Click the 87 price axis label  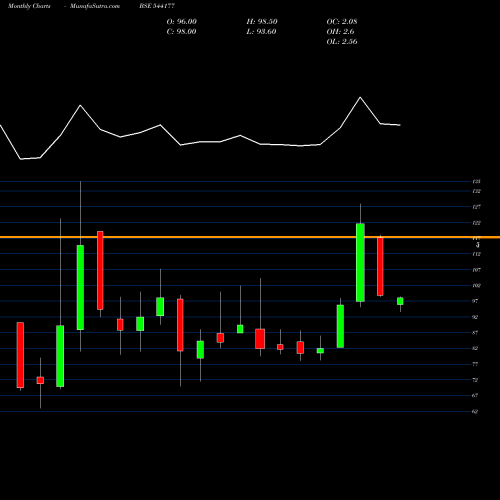tap(475, 333)
